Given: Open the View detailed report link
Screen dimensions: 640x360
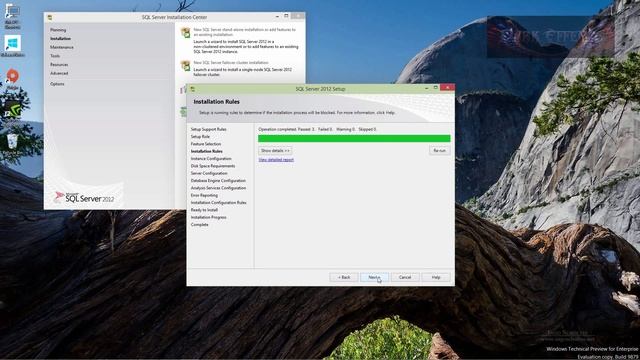Looking at the screenshot, I should point(276,160).
